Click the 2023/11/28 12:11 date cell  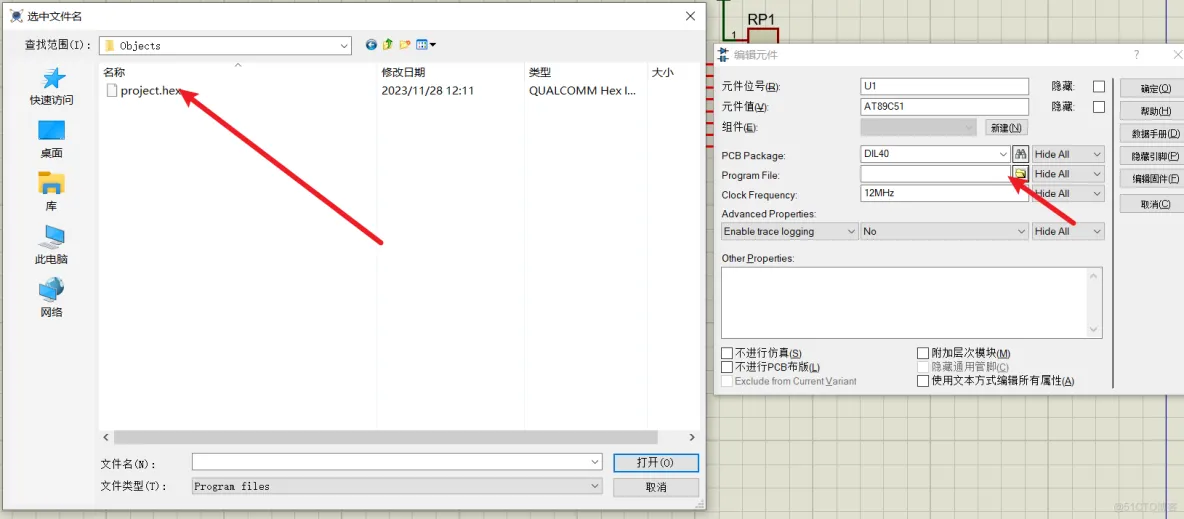pos(427,91)
